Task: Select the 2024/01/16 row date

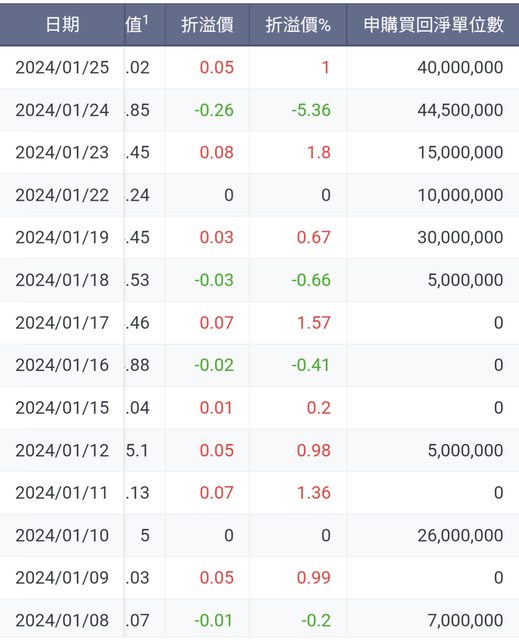Action: (62, 365)
